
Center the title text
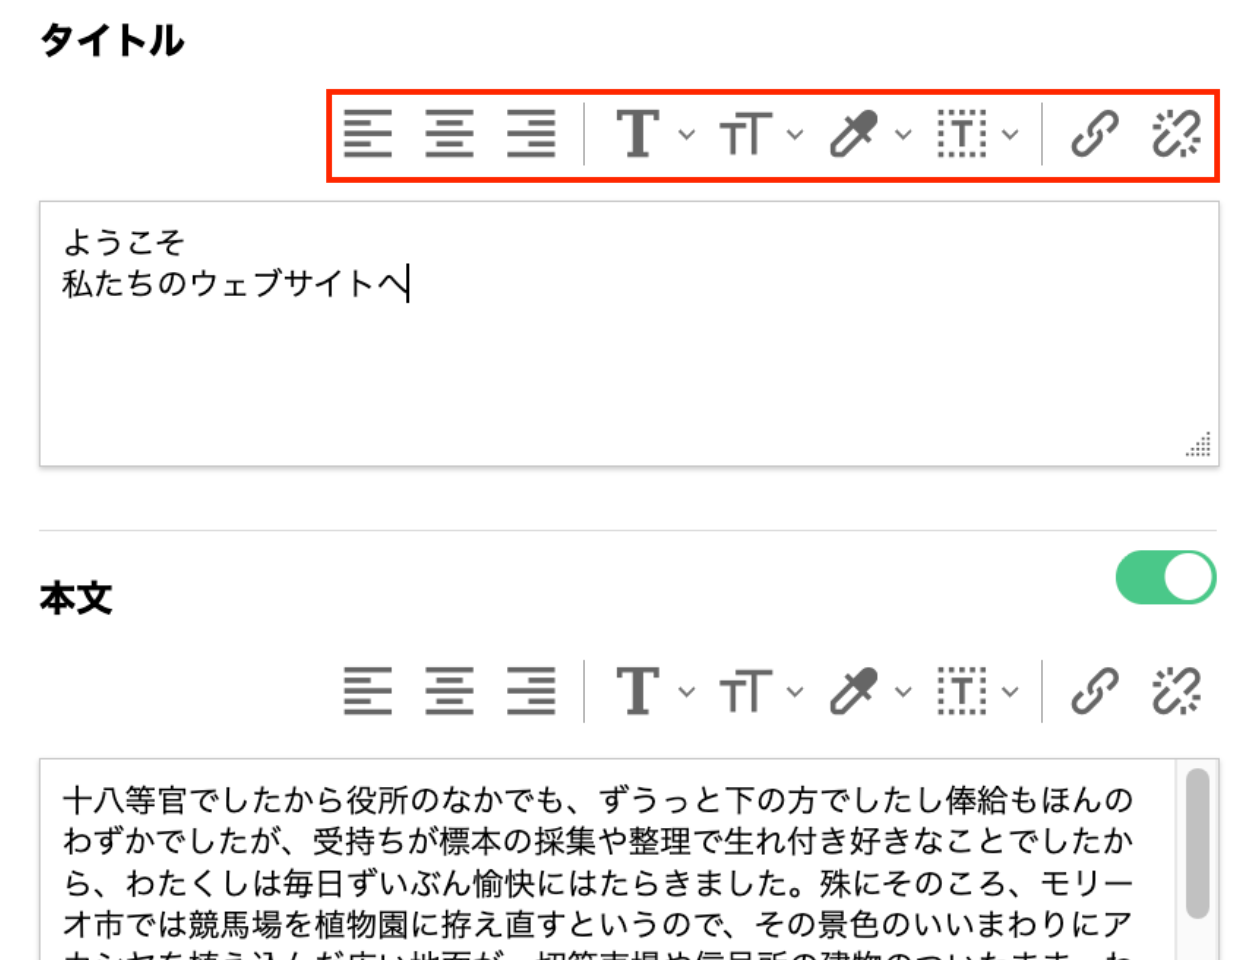click(x=450, y=133)
